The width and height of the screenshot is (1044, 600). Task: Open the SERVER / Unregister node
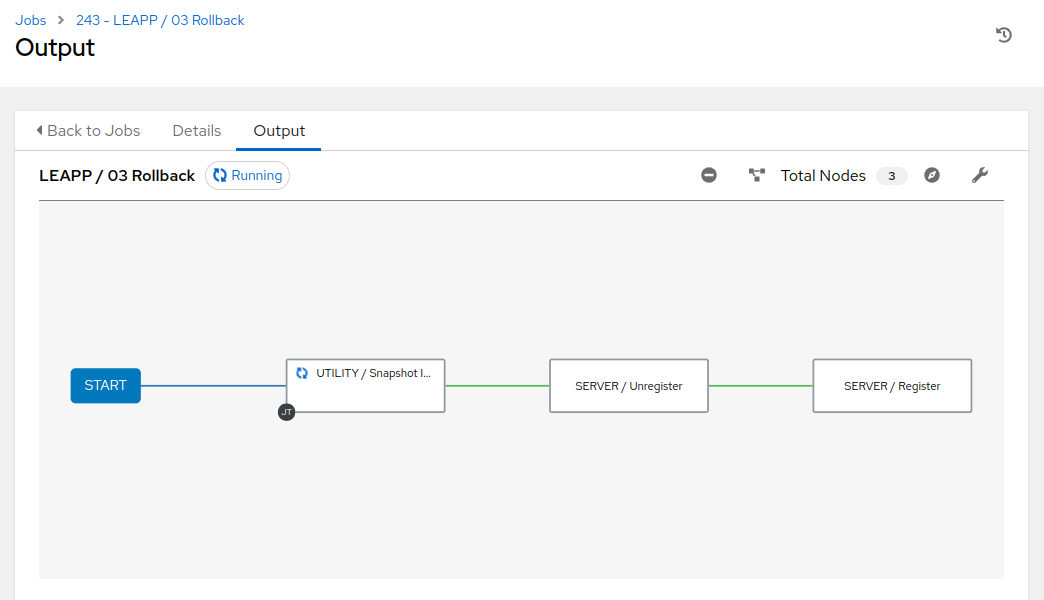[x=629, y=386]
